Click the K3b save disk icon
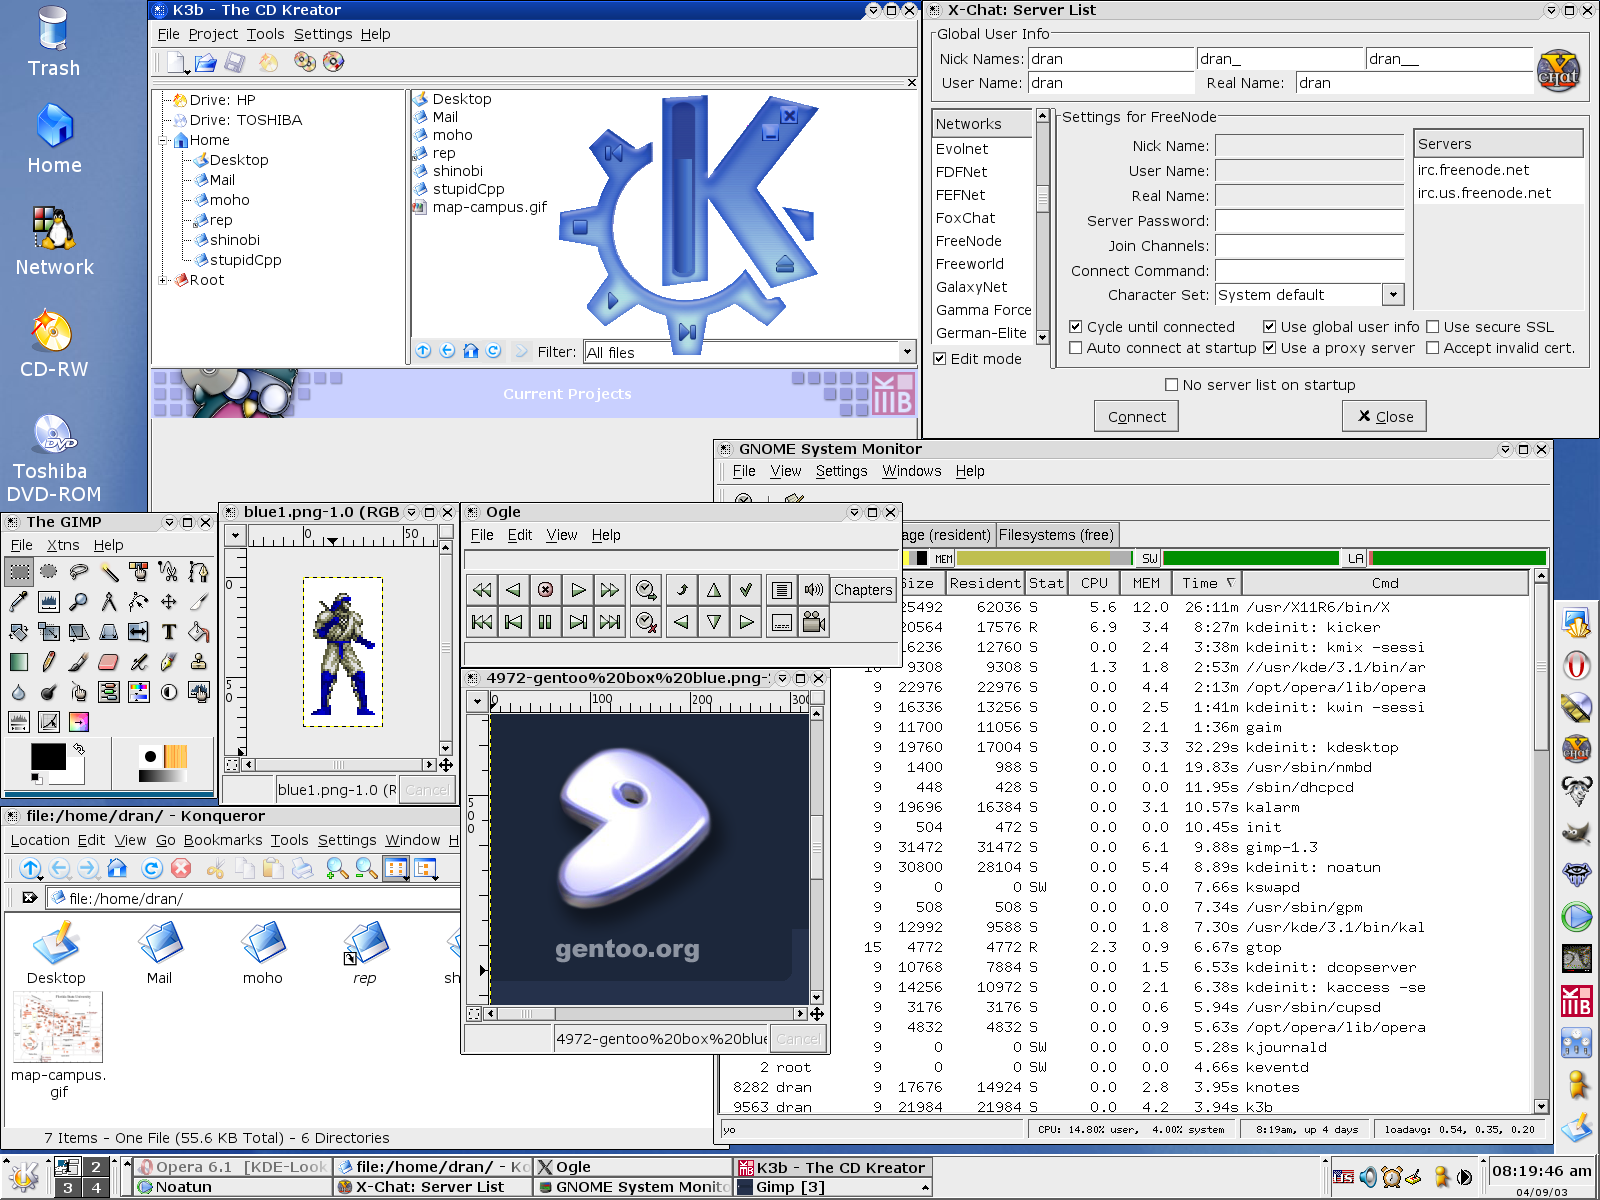 (235, 63)
